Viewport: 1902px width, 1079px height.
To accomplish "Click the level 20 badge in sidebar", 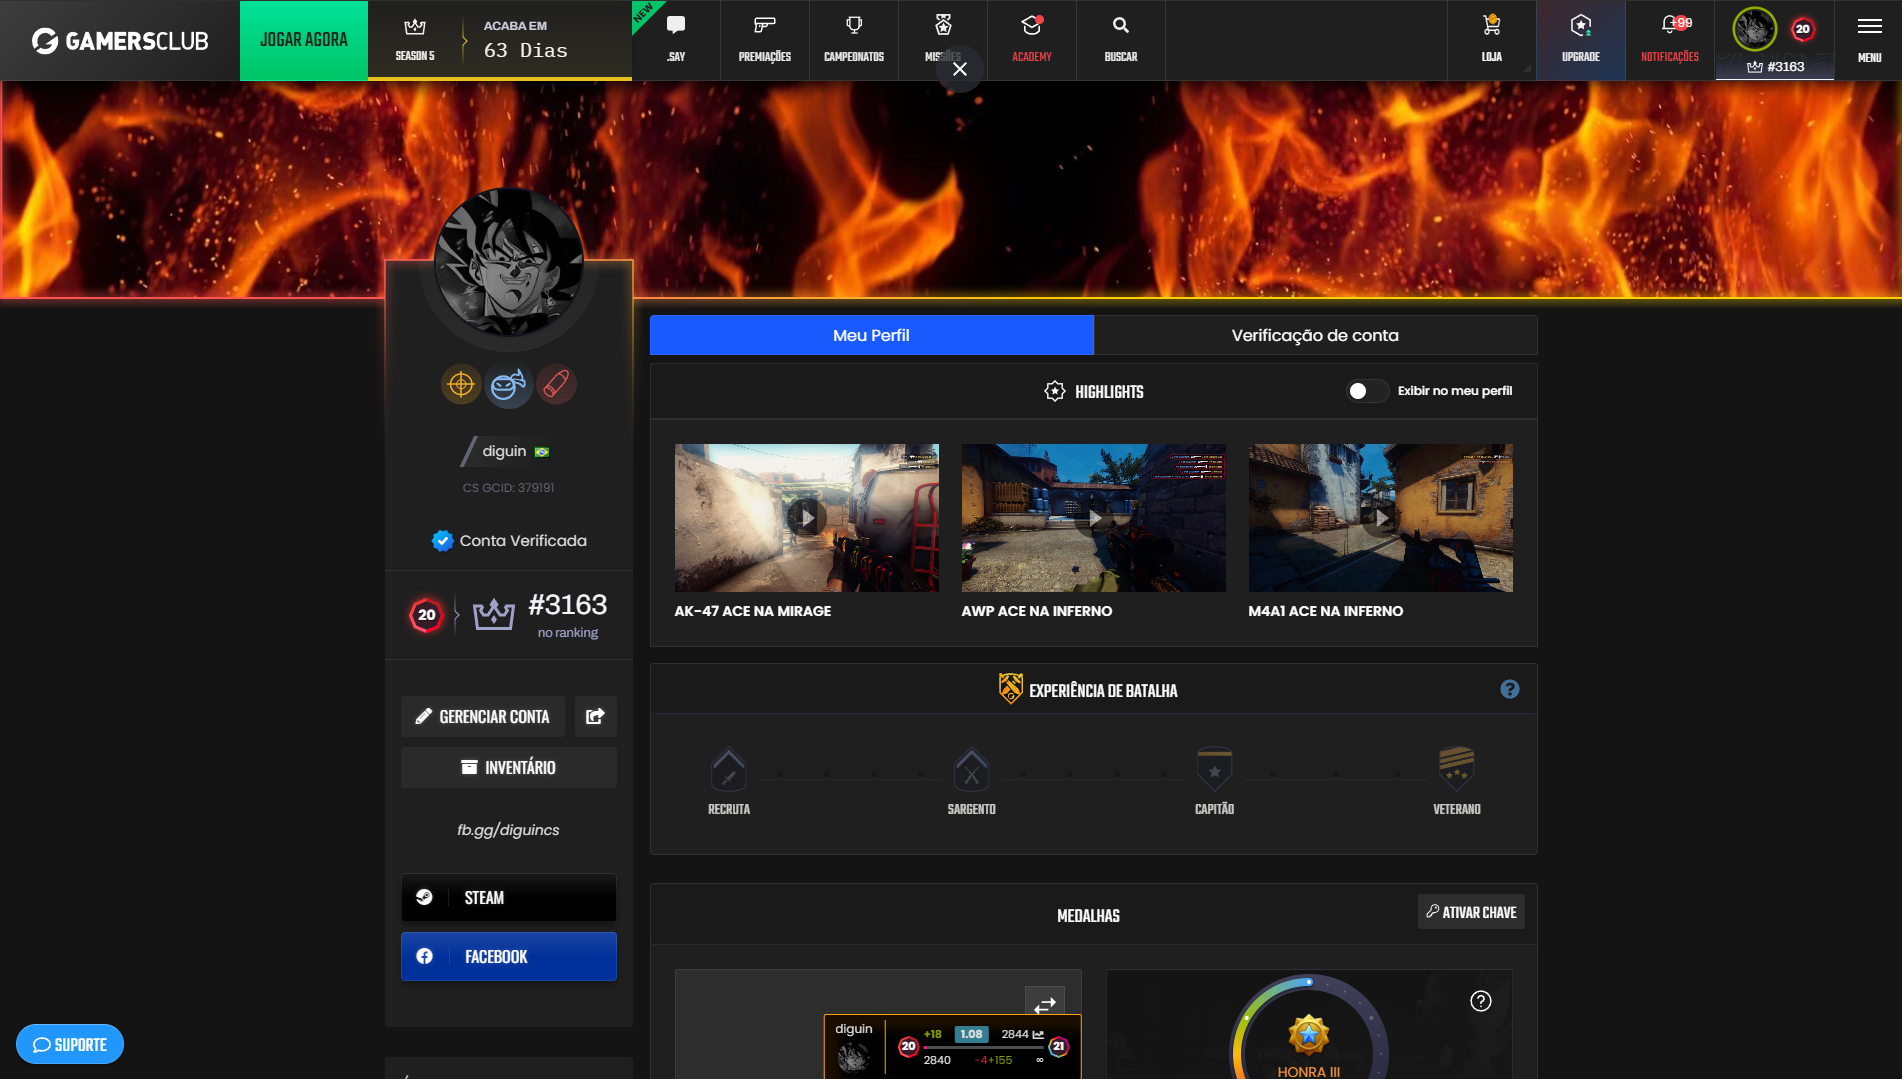I will tap(427, 615).
